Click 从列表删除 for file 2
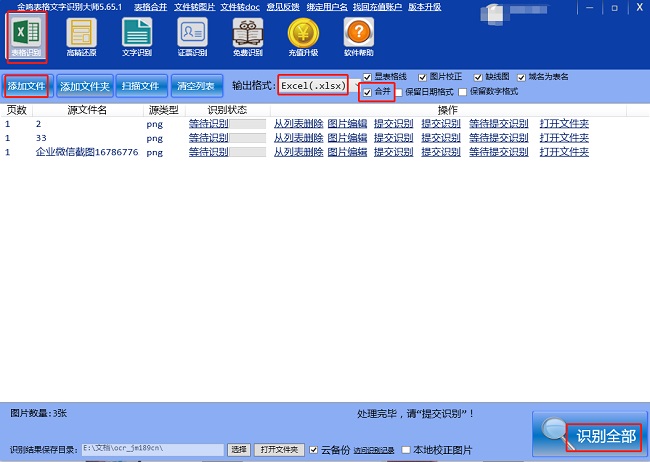 pyautogui.click(x=298, y=124)
